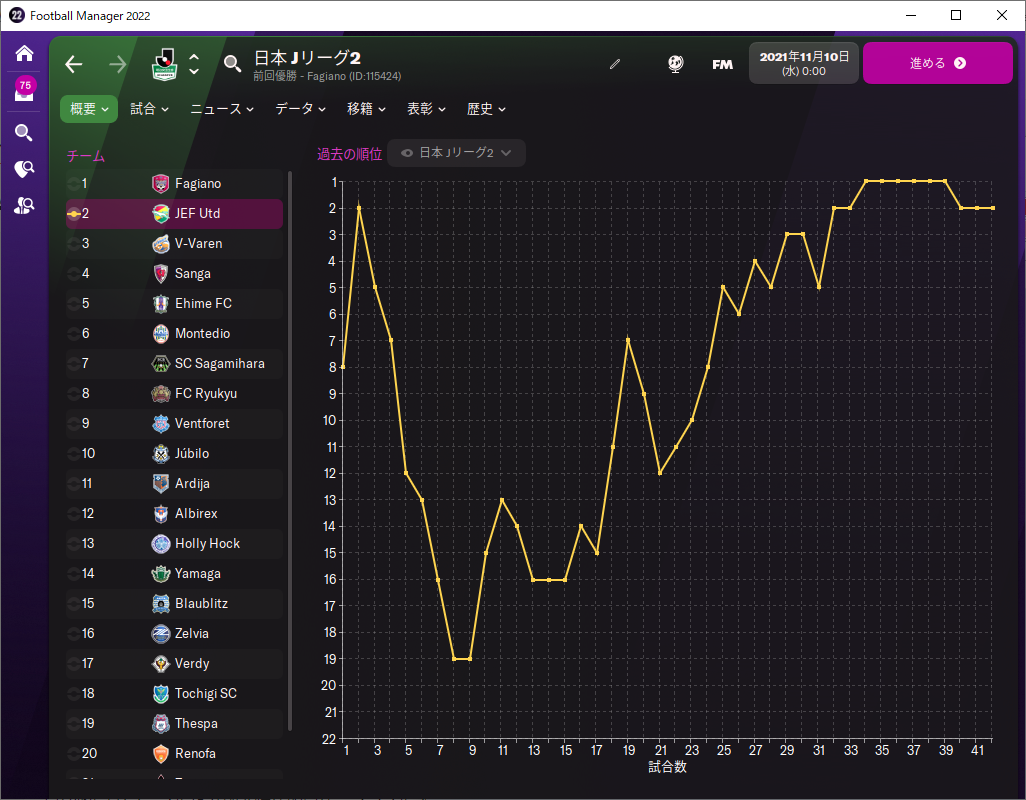Toggle graph line for position 3 V-Varen
Viewport: 1026px width, 800px height.
click(x=74, y=244)
